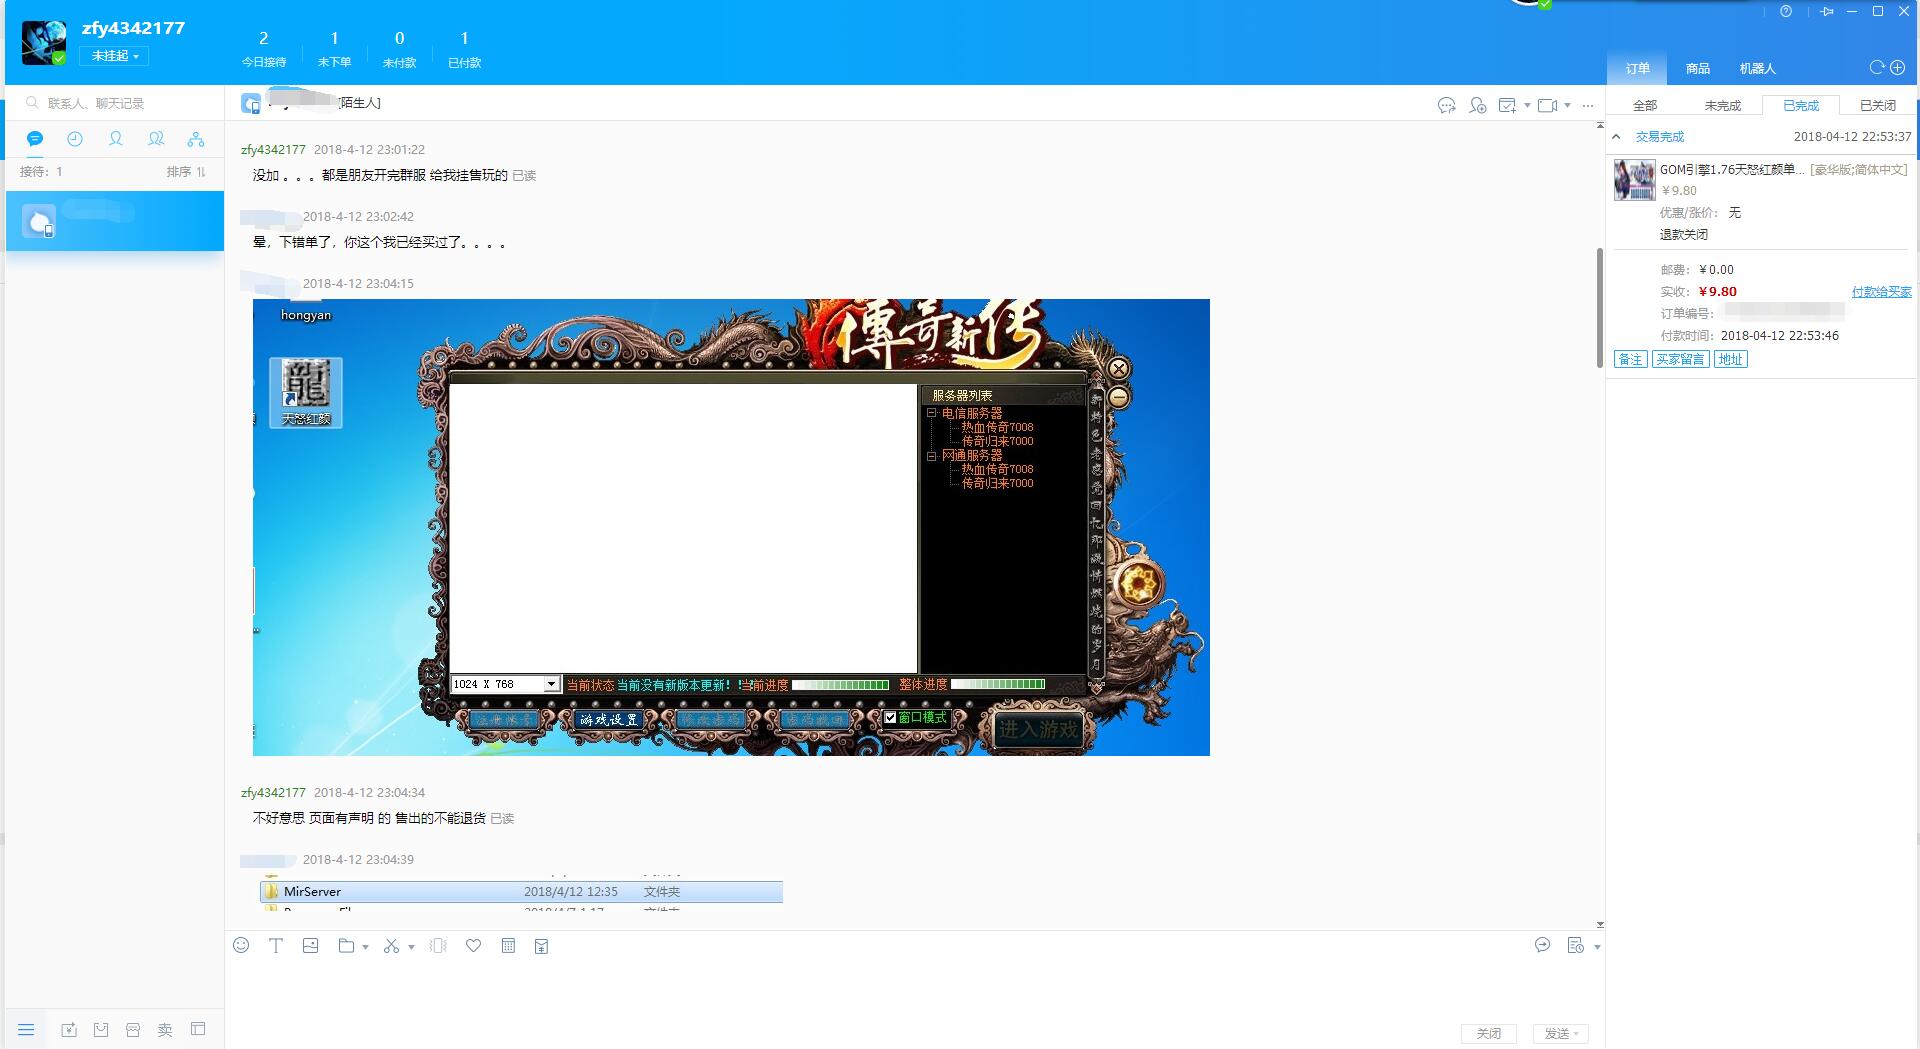Screen dimensions: 1920x1049
Task: Open the 发送 send options button
Action: tap(1561, 1033)
